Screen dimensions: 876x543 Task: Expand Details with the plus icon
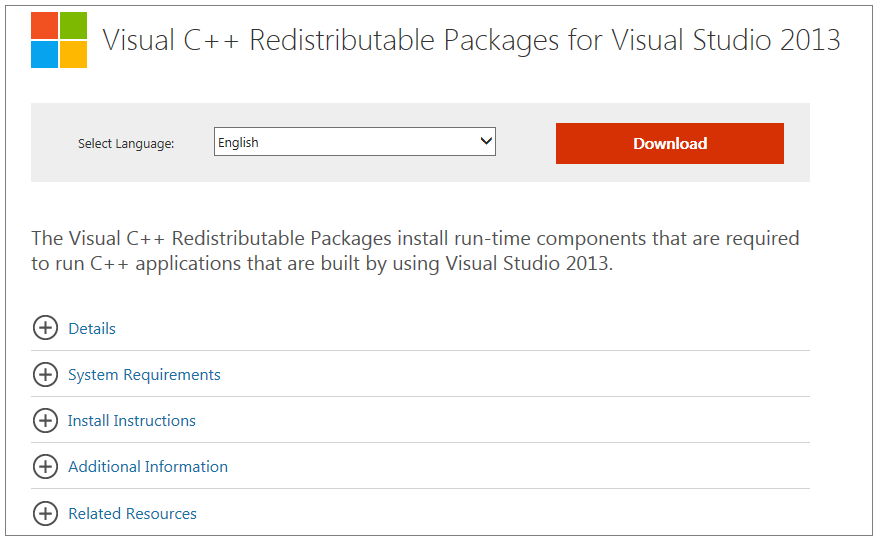click(45, 328)
